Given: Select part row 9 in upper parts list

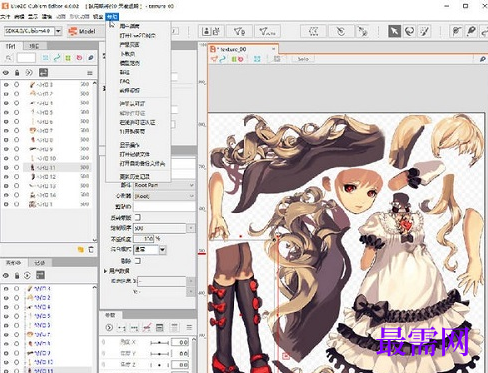Looking at the screenshot, I should 46,149.
